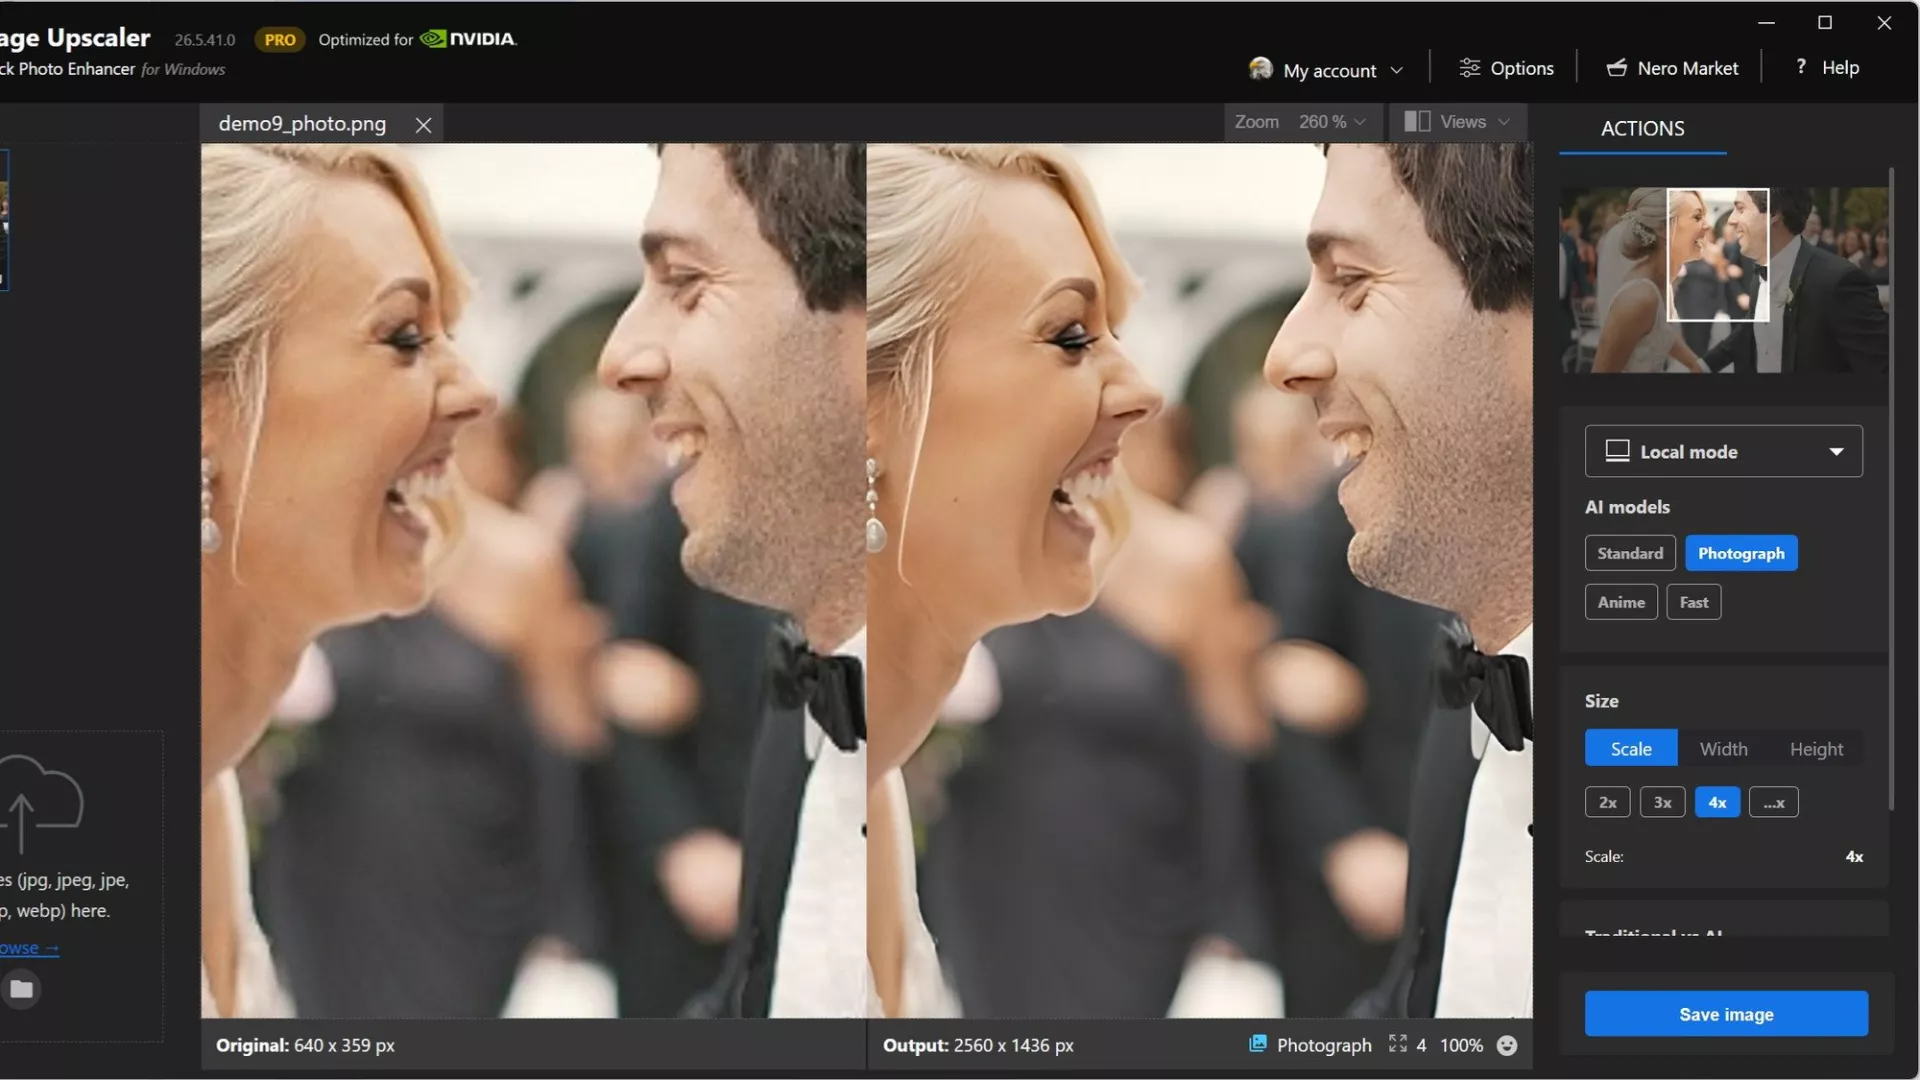Select the Anime AI model

pyautogui.click(x=1620, y=602)
